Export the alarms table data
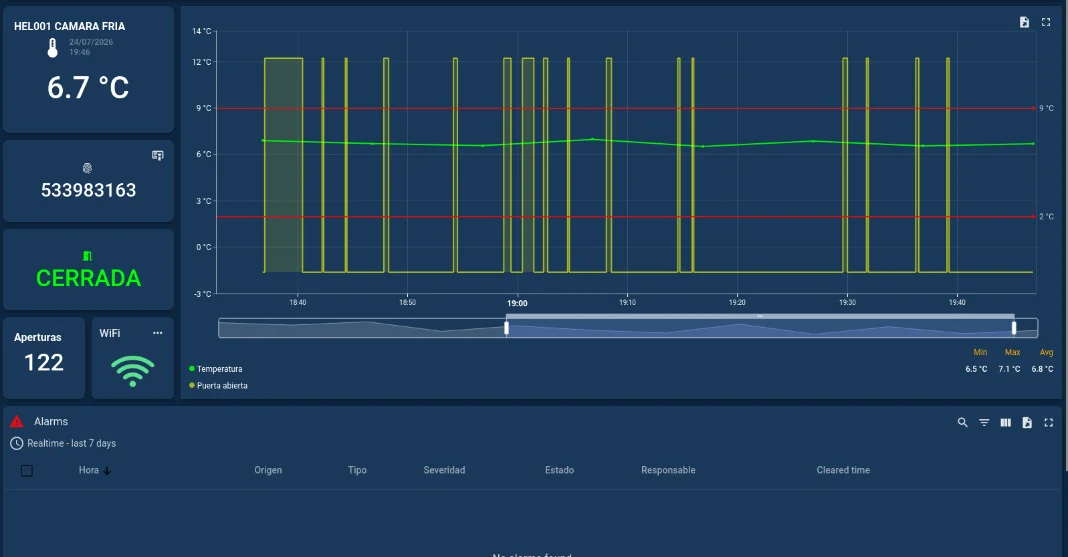Screen dimensions: 1068x557 click(1027, 423)
